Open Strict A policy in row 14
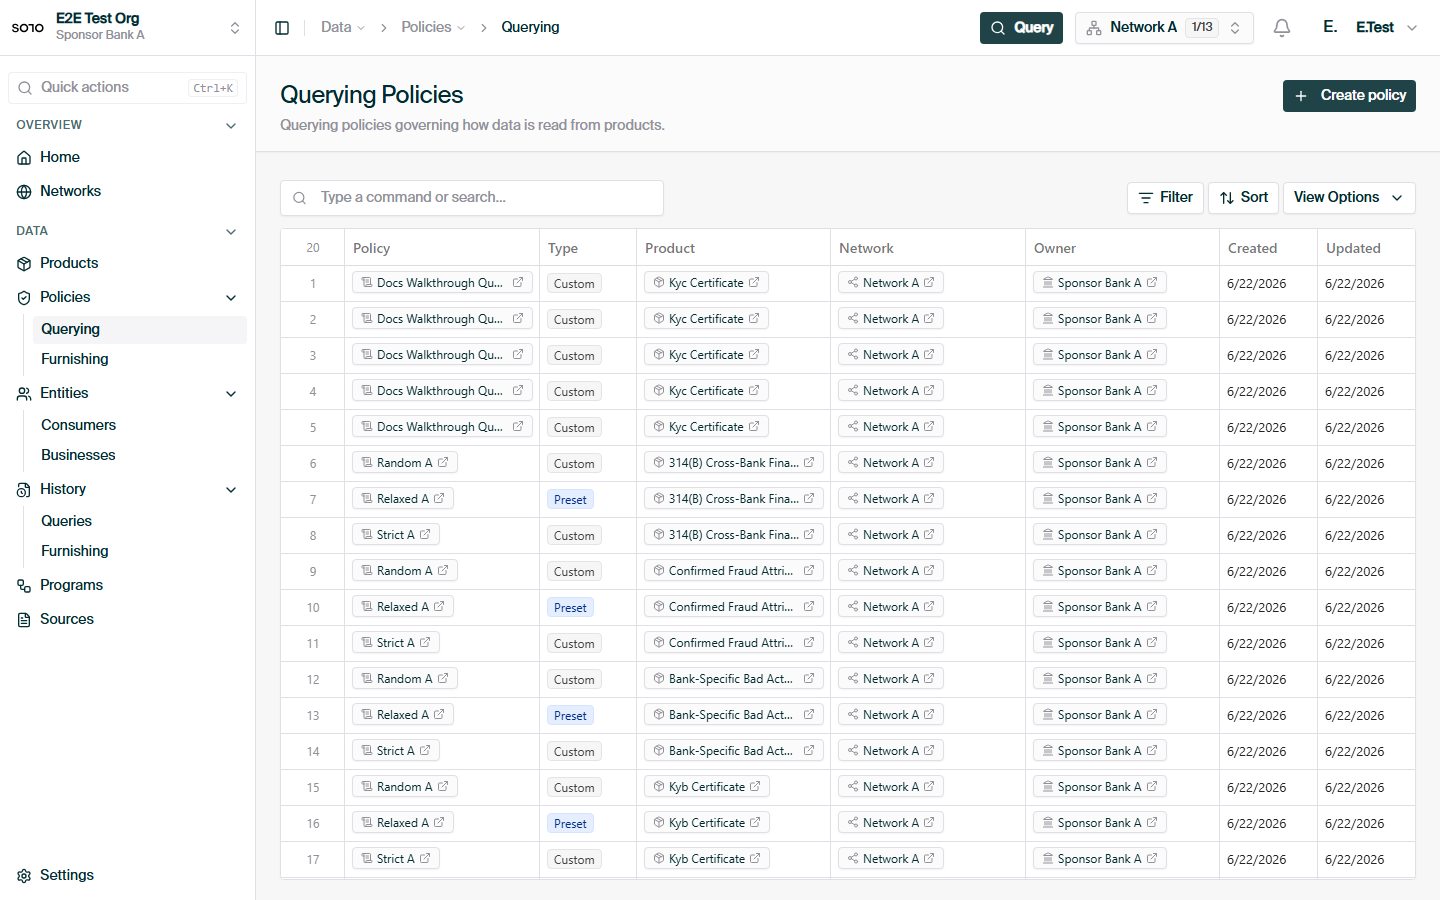The height and width of the screenshot is (900, 1440). click(396, 751)
